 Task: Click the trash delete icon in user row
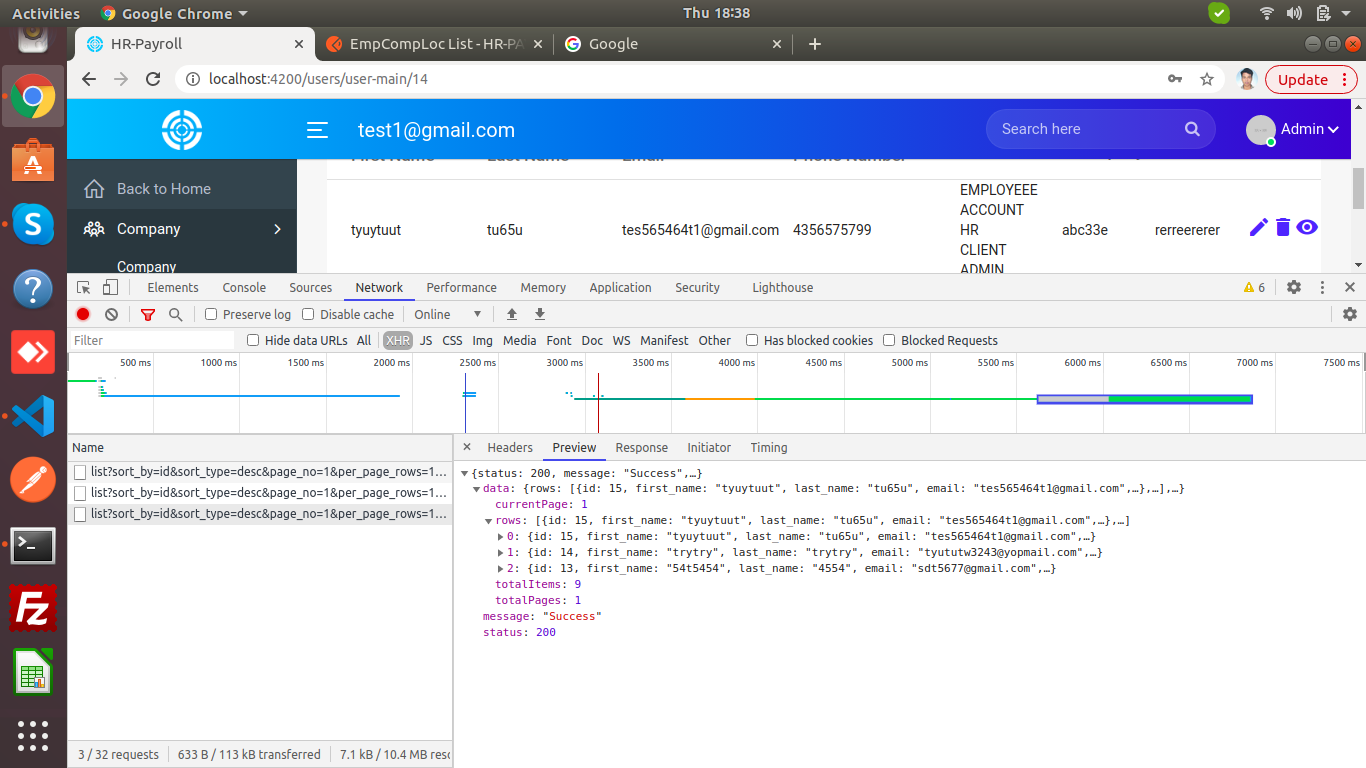pyautogui.click(x=1283, y=228)
